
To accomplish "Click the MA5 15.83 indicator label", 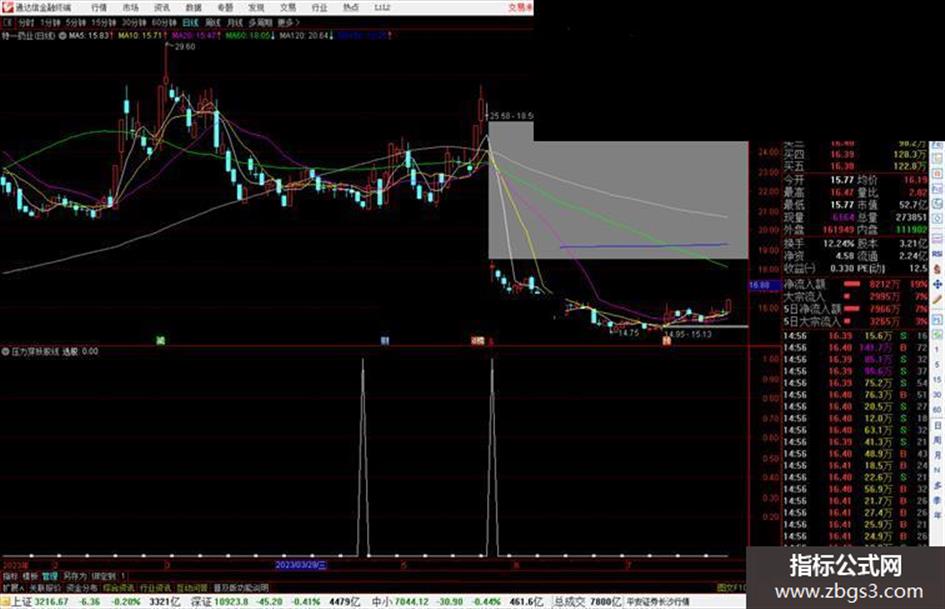I will coord(90,36).
